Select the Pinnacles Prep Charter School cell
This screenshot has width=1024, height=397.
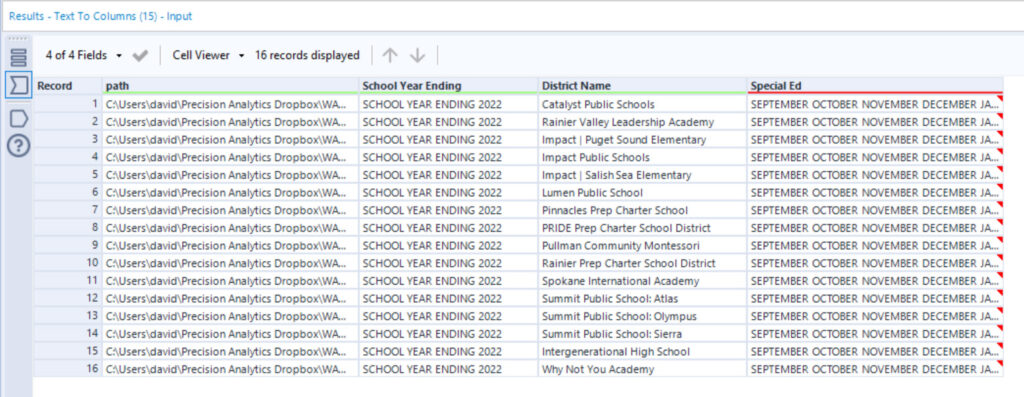(x=643, y=210)
